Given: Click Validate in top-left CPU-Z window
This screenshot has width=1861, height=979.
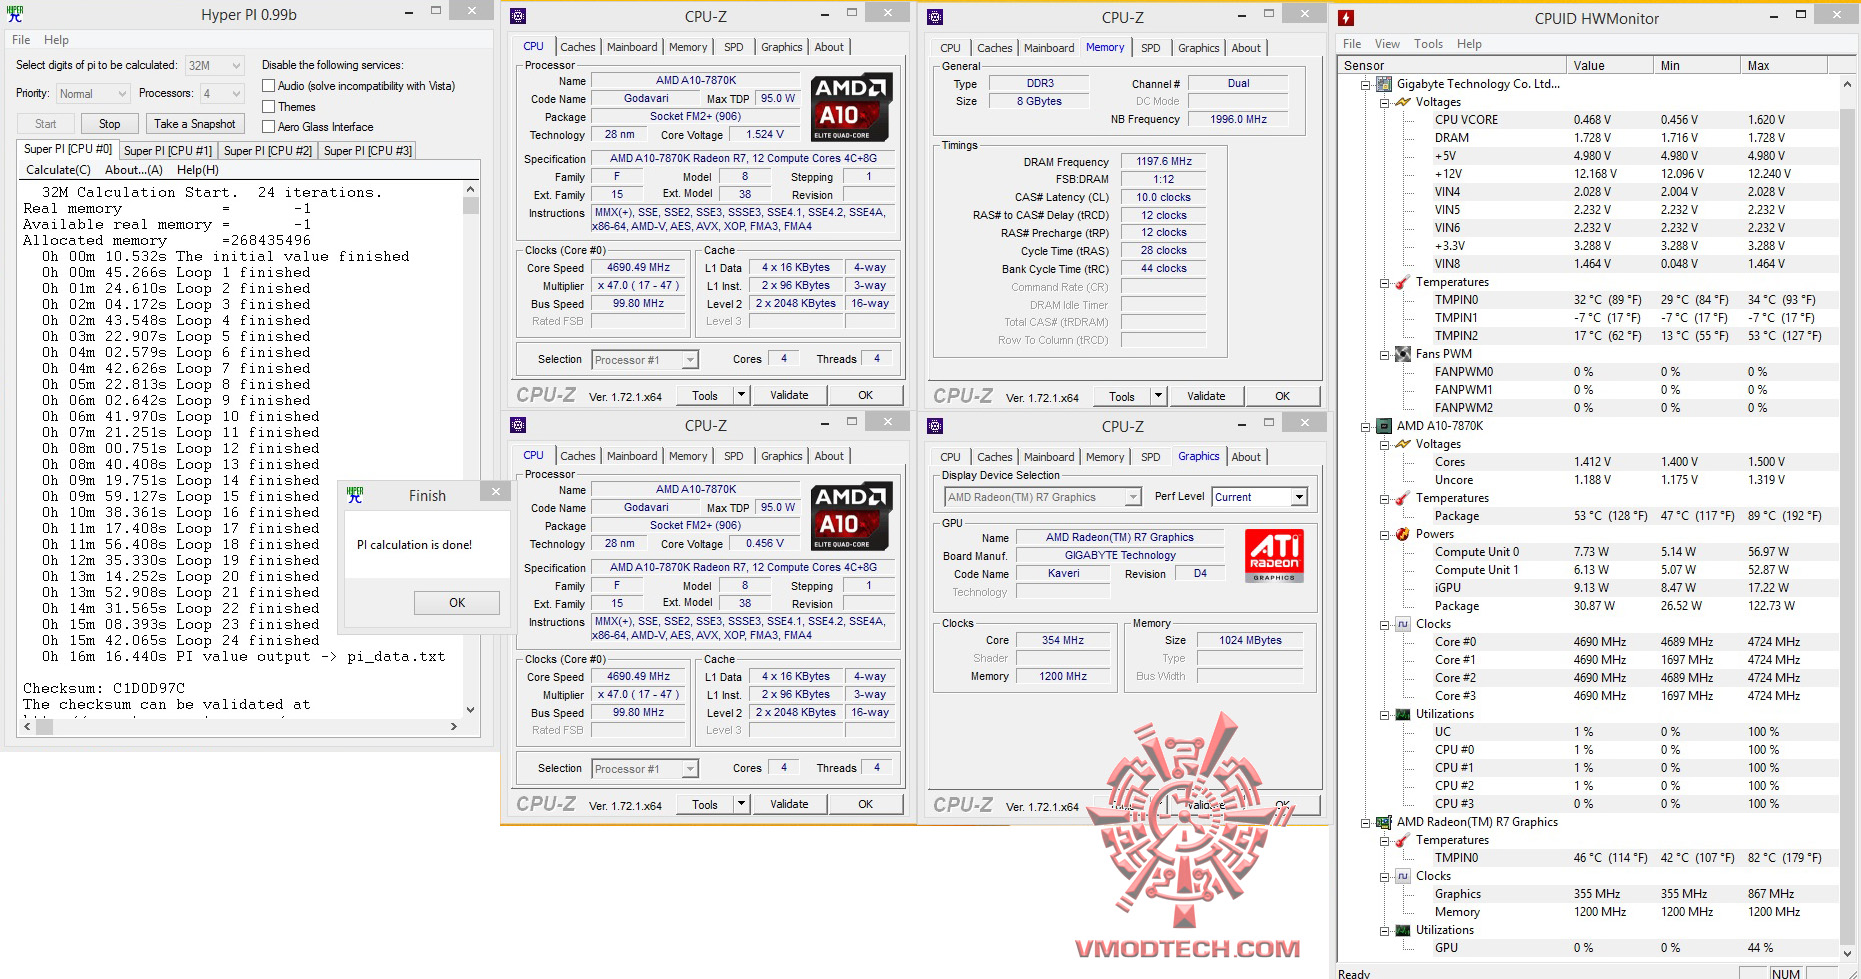Looking at the screenshot, I should tap(789, 396).
